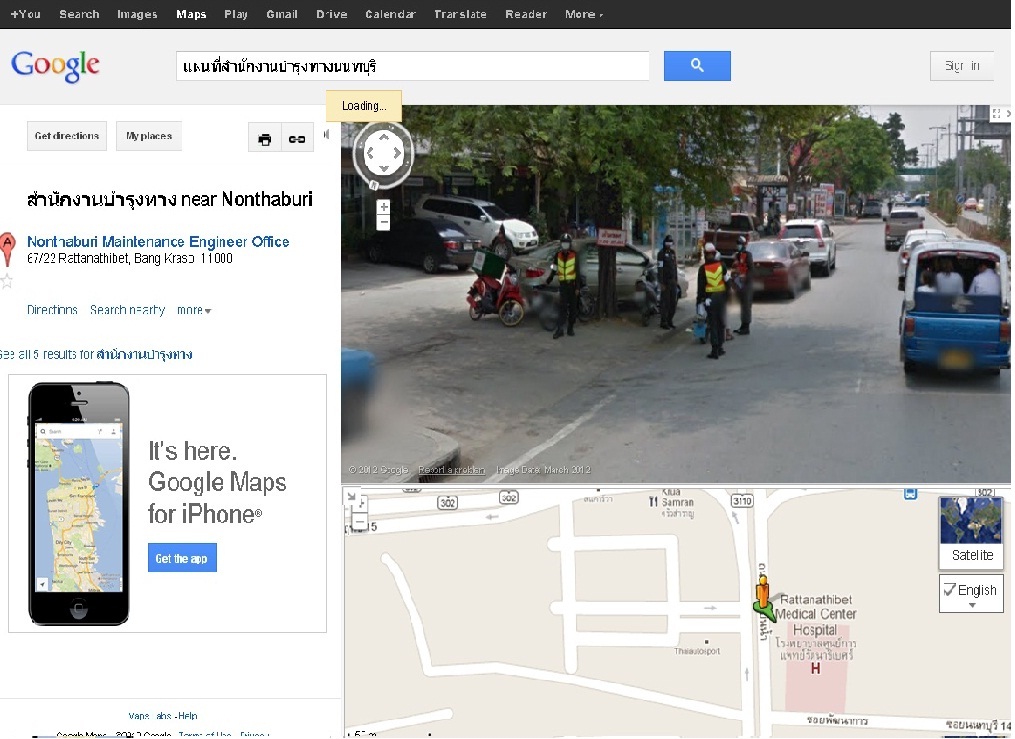Viewport: 1015px width, 739px height.
Task: Click inside the Maps search input field
Action: click(412, 66)
